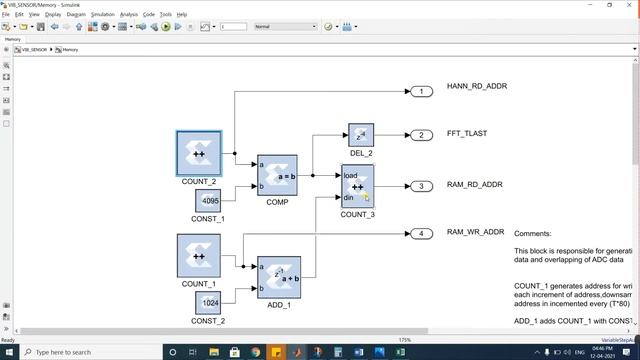The width and height of the screenshot is (640, 360).
Task: Click the Step Back toolbar icon
Action: pyautogui.click(x=154, y=27)
